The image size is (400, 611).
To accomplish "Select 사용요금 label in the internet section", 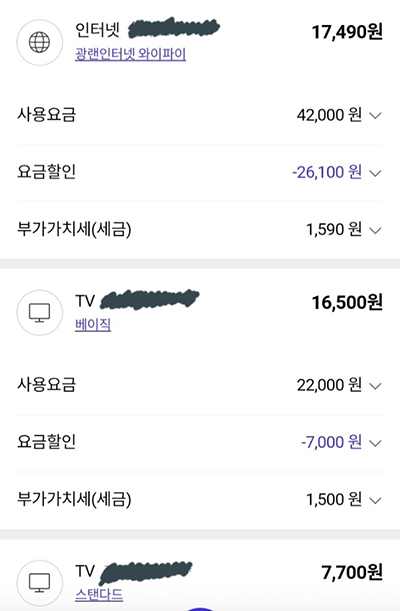I will click(46, 115).
